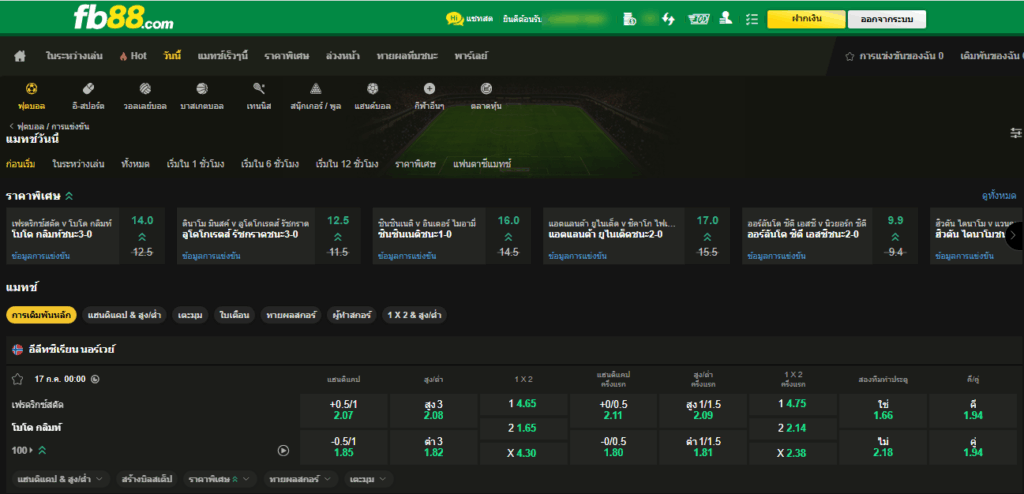Open the fb88.com logo

123,19
